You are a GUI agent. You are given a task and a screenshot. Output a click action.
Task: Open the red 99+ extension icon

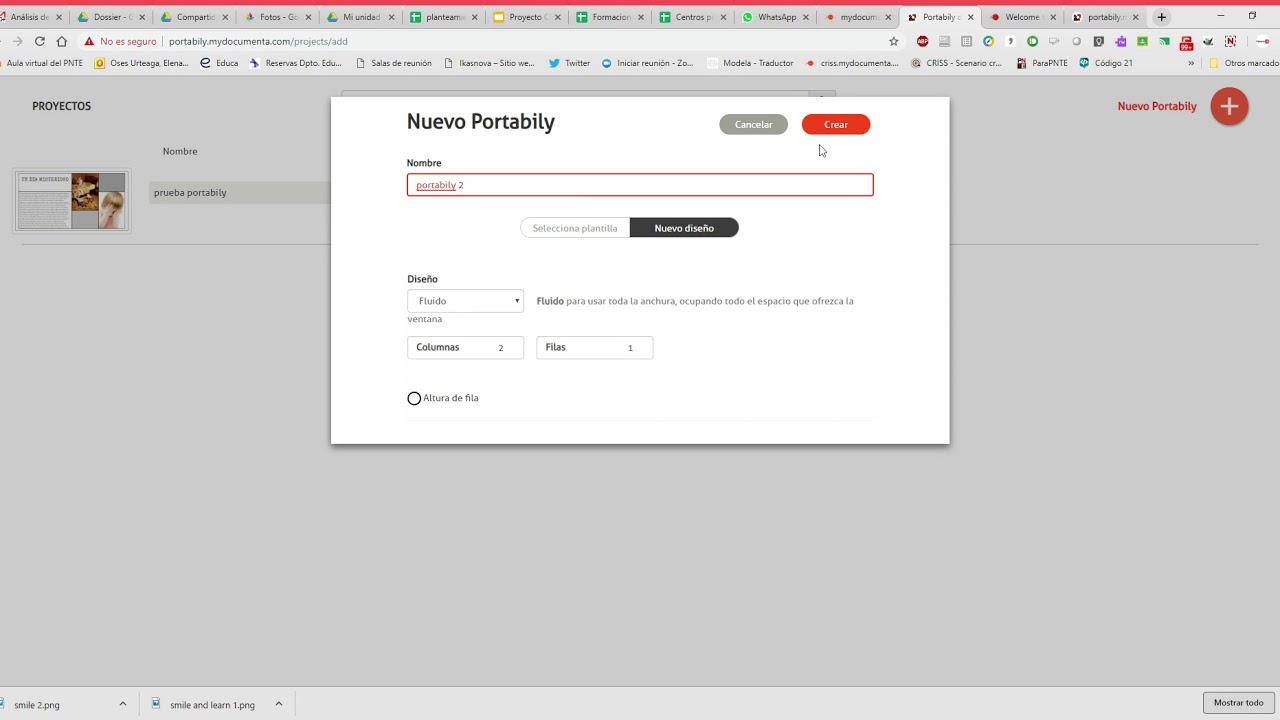tap(1186, 42)
